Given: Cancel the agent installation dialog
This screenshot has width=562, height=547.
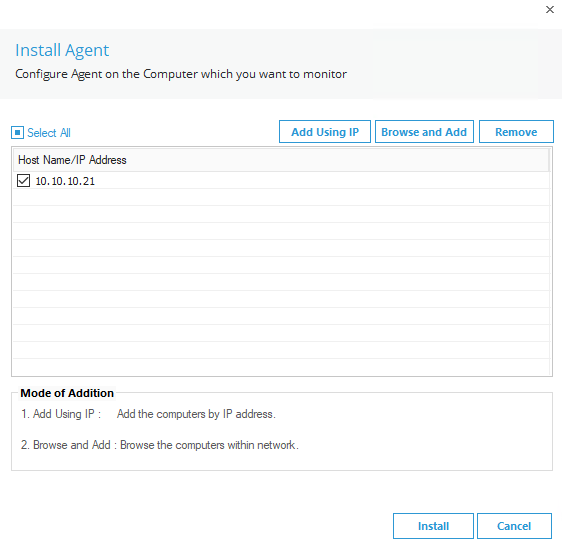Looking at the screenshot, I should [514, 526].
